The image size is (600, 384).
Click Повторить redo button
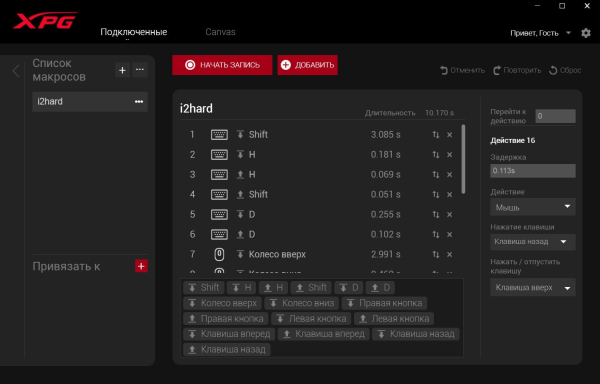(x=517, y=70)
